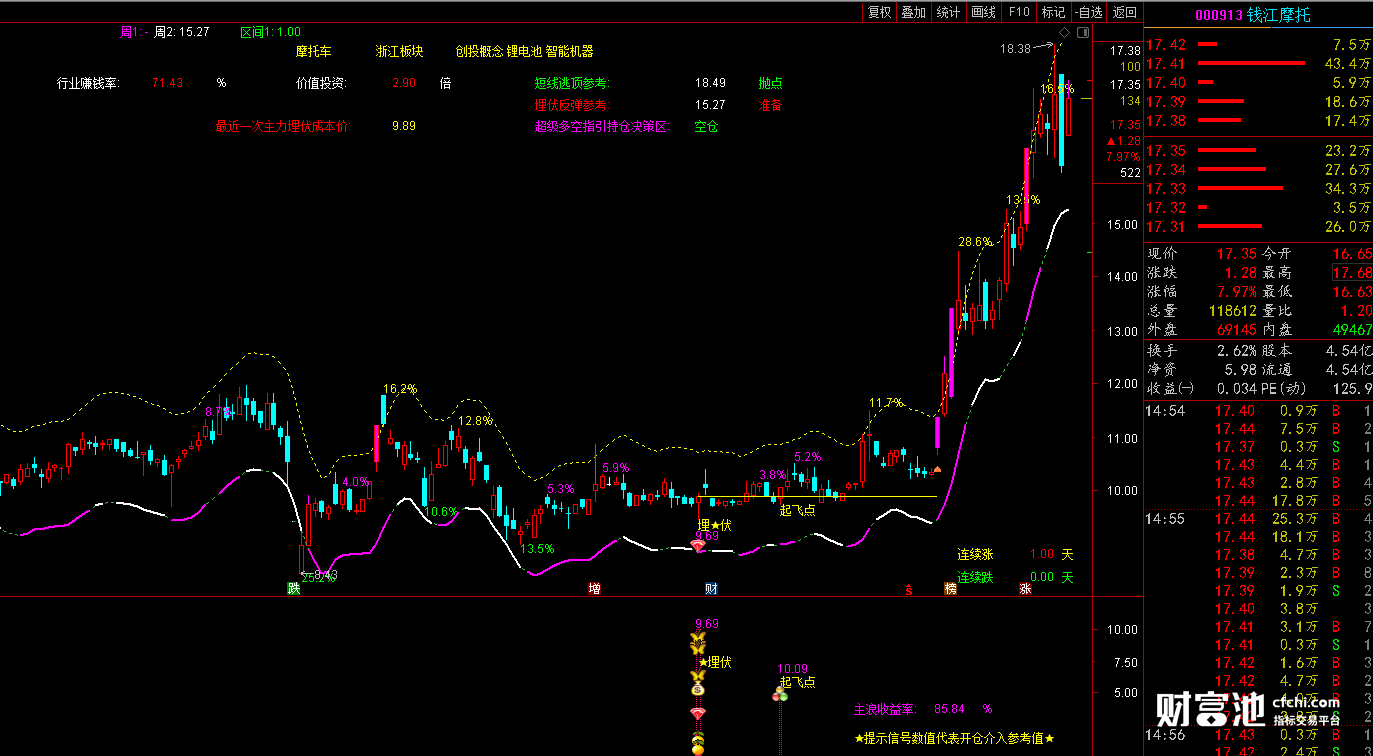Image resolution: width=1373 pixels, height=756 pixels.
Task: Click the stock title 000913 钱江摩托
Action: pos(1252,15)
